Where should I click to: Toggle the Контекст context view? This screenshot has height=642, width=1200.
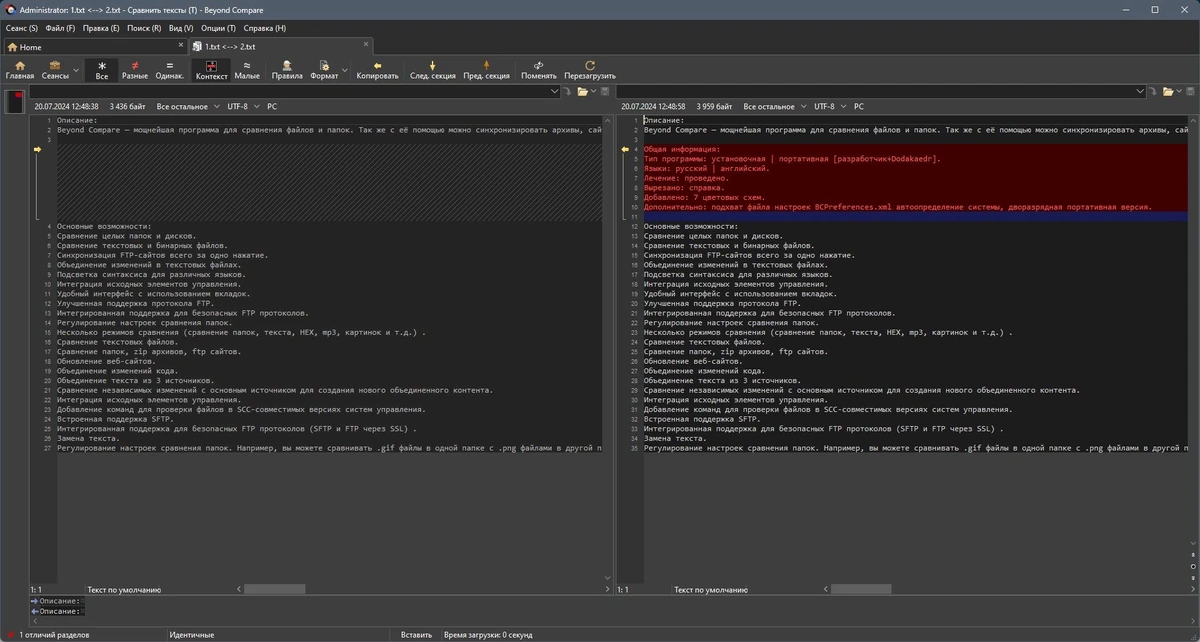pos(211,70)
